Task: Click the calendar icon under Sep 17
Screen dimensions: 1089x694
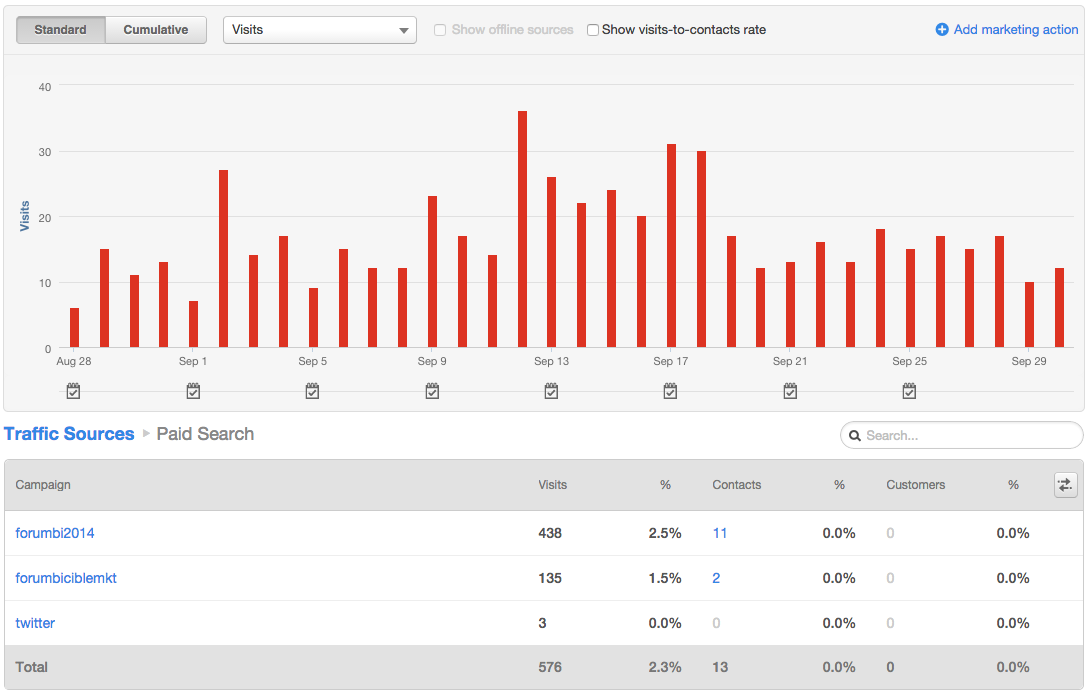Action: [x=670, y=390]
